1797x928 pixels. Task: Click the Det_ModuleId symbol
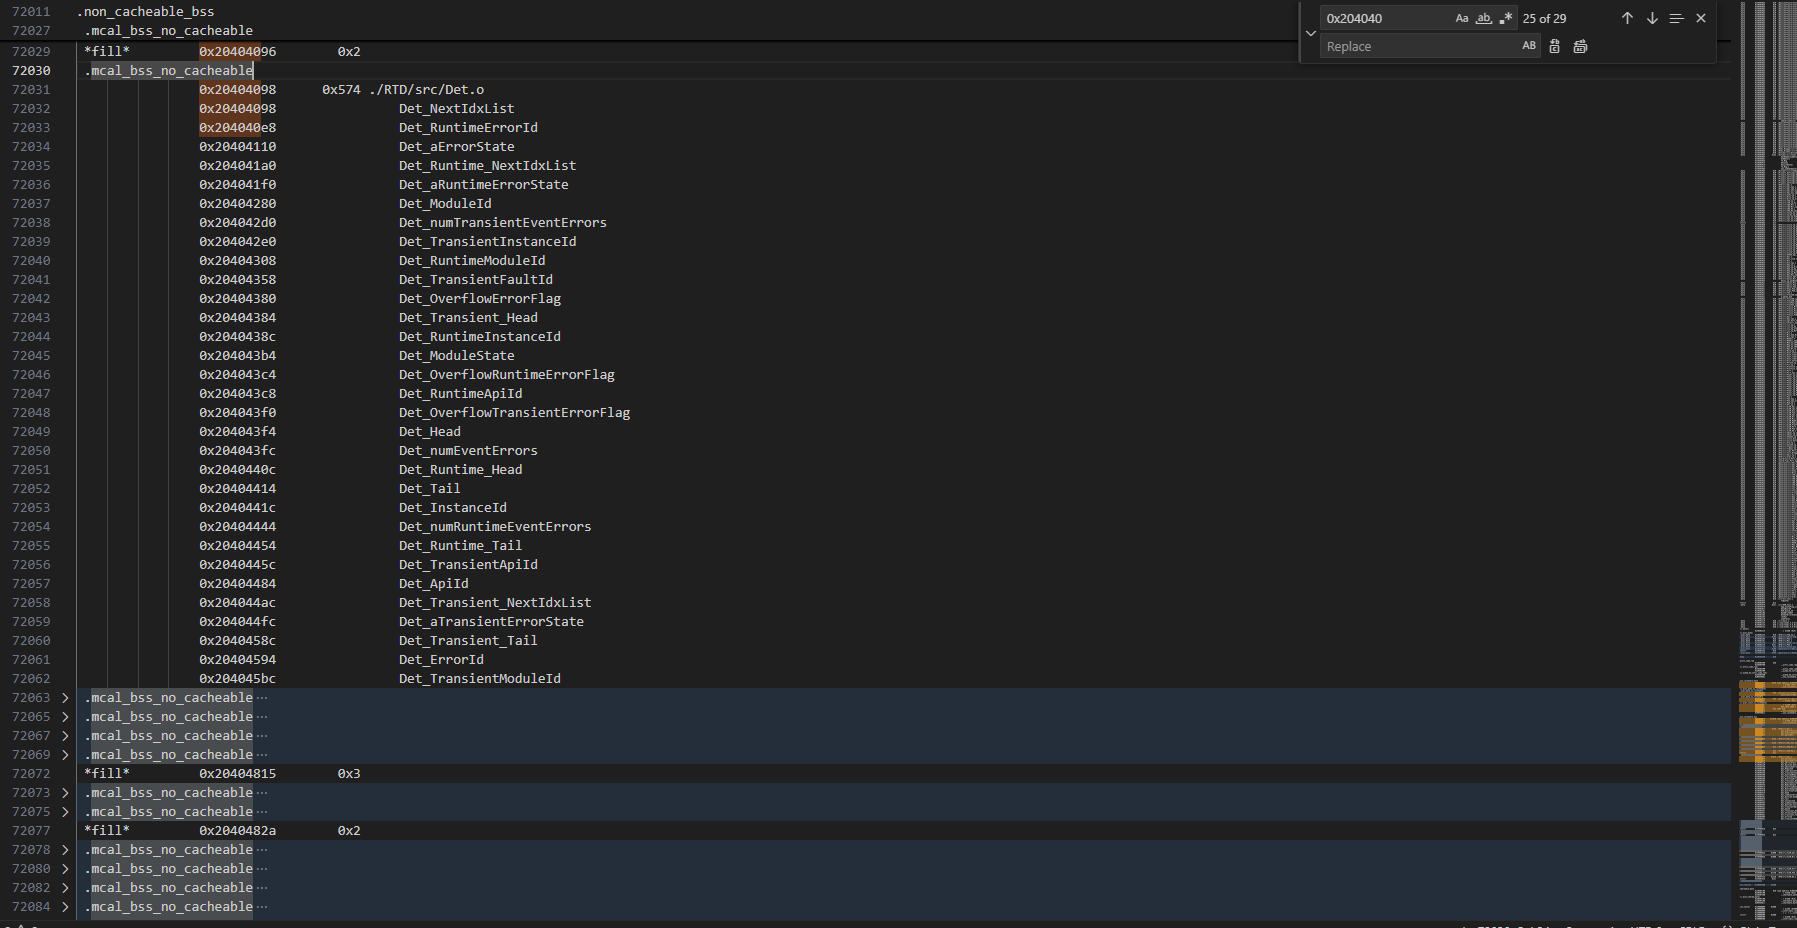(445, 204)
